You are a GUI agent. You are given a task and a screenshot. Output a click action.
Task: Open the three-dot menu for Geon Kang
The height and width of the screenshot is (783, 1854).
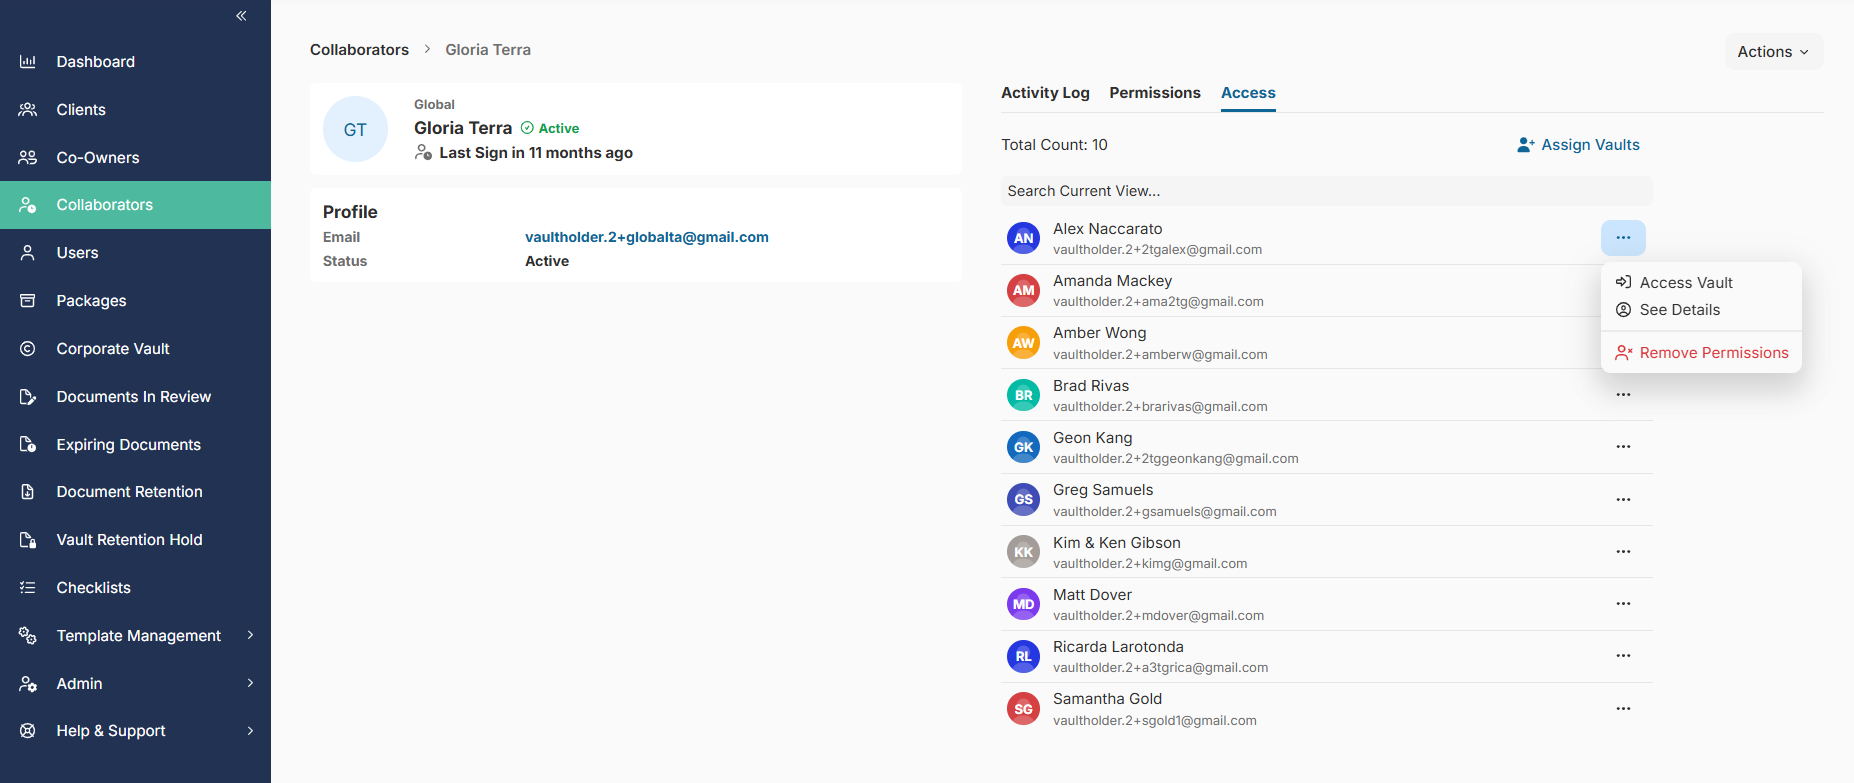pos(1623,447)
